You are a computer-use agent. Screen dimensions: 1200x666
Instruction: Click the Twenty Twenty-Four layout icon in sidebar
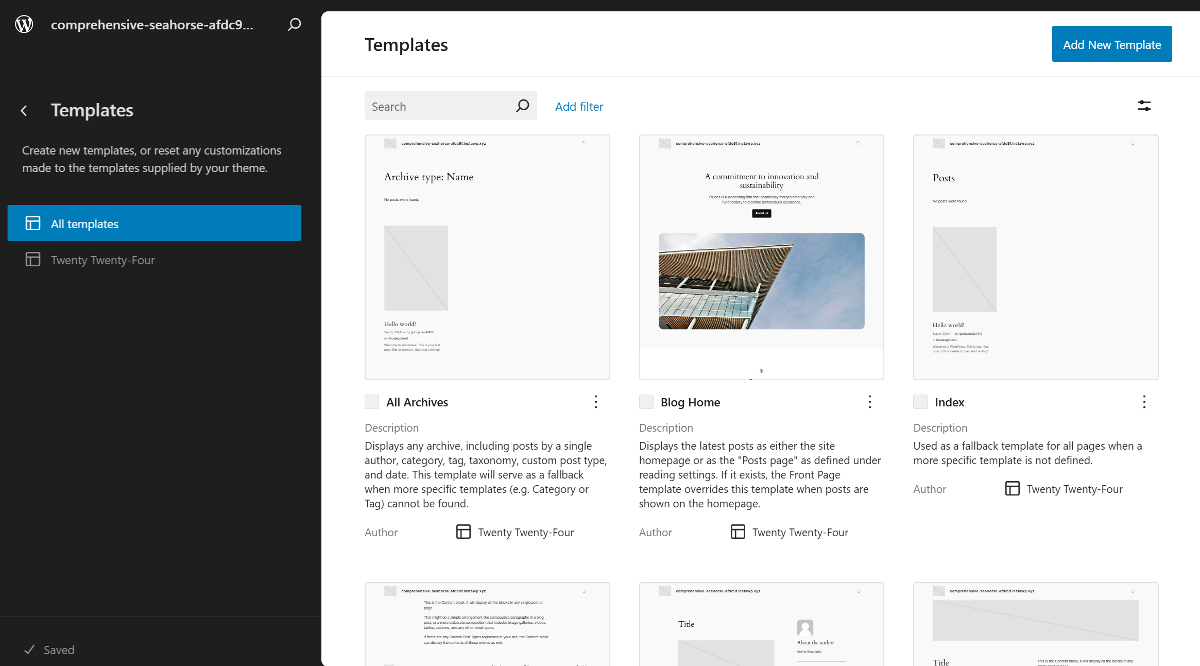coord(33,260)
